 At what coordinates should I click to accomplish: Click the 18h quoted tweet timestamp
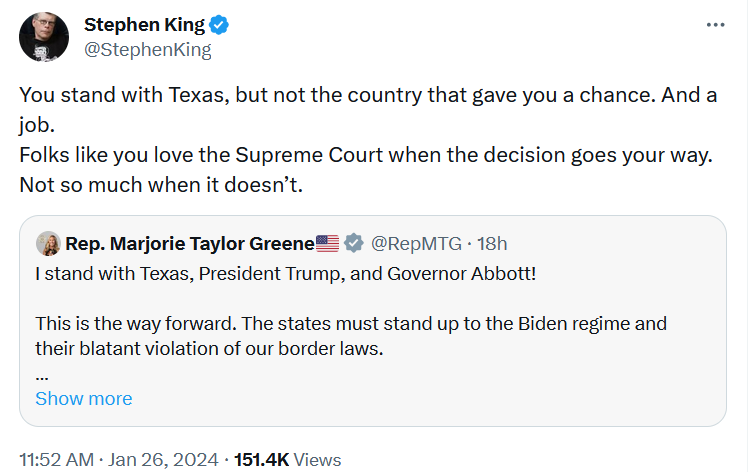492,243
